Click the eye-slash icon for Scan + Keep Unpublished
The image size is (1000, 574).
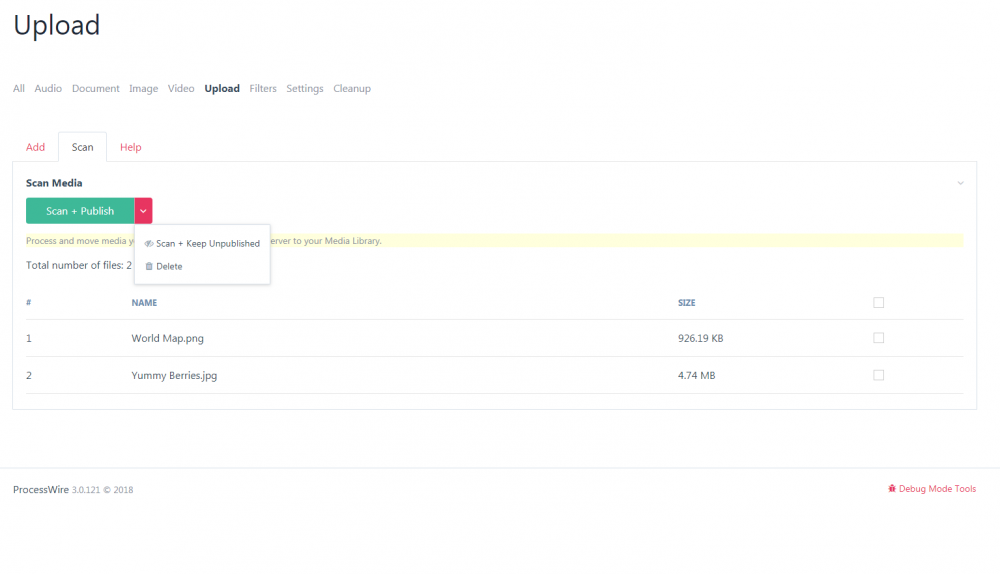[x=149, y=244]
